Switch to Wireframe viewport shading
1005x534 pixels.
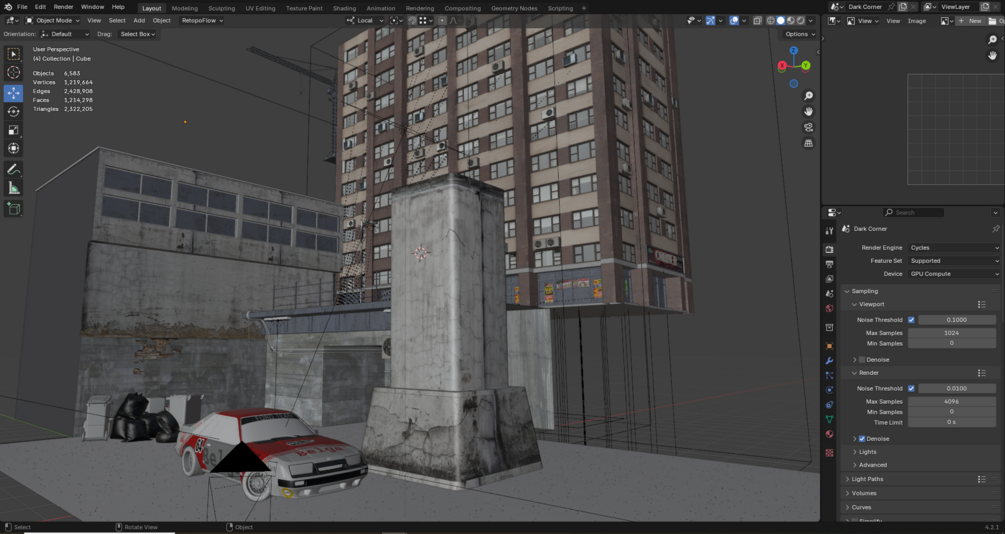tap(770, 21)
